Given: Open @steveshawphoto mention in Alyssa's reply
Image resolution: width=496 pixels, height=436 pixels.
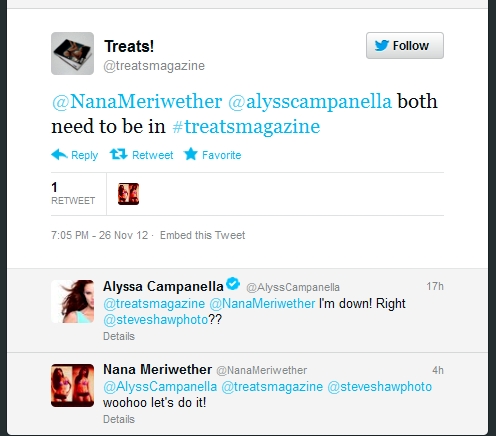Looking at the screenshot, I should pyautogui.click(x=156, y=320).
